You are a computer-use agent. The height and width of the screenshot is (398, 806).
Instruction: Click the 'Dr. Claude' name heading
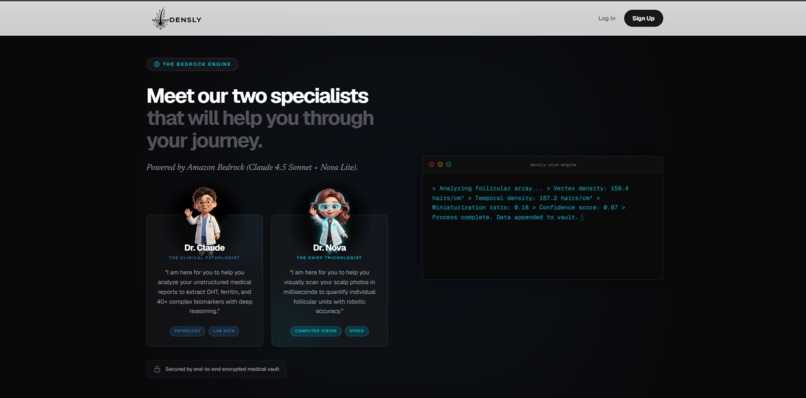click(x=205, y=248)
